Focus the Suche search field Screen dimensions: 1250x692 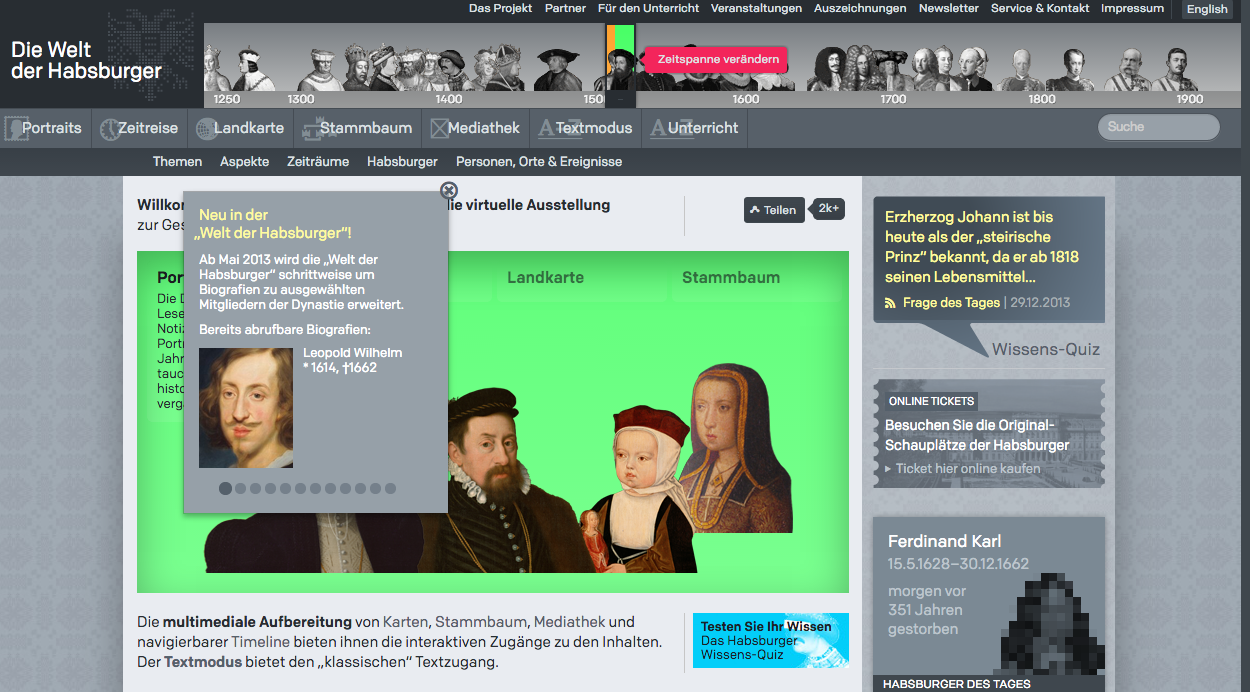1159,127
